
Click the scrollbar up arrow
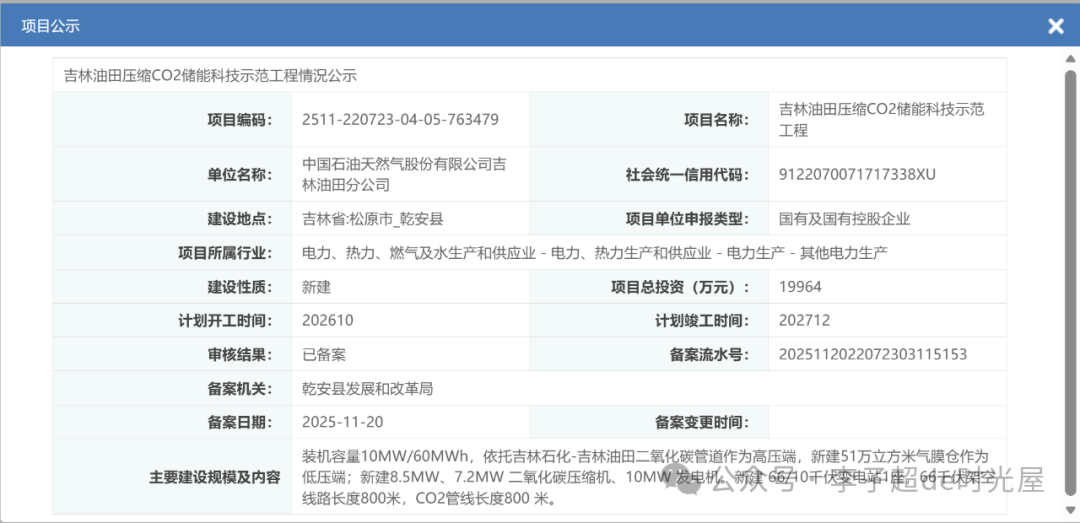[1070, 57]
